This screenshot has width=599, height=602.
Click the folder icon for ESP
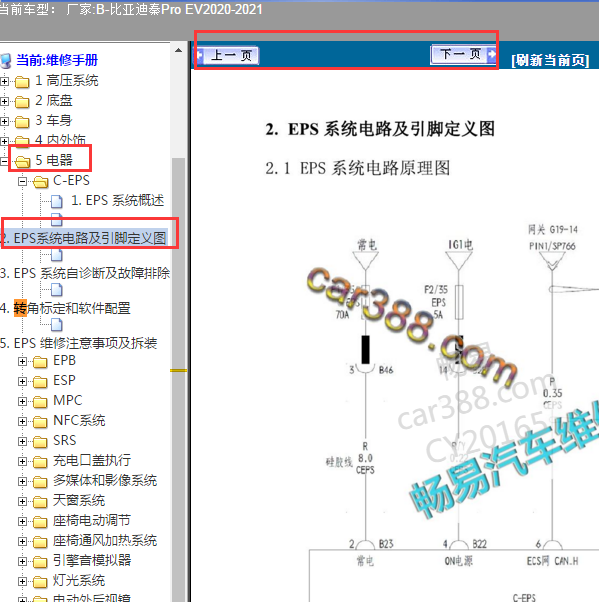coord(40,382)
